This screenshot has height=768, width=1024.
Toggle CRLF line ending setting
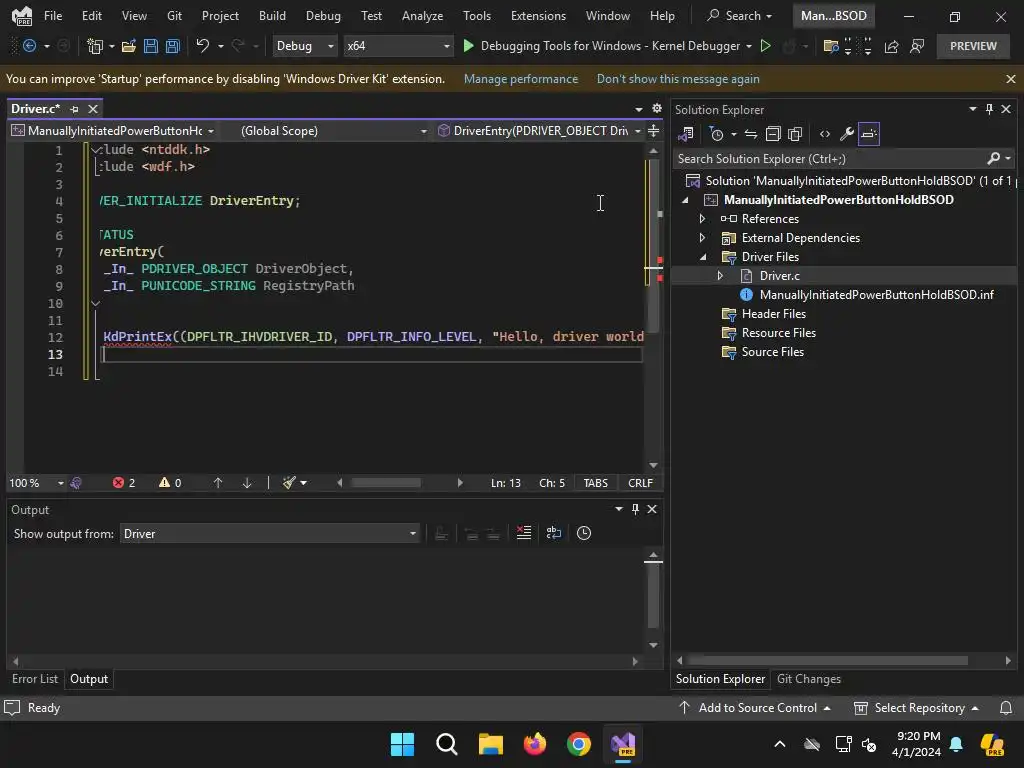click(x=640, y=483)
